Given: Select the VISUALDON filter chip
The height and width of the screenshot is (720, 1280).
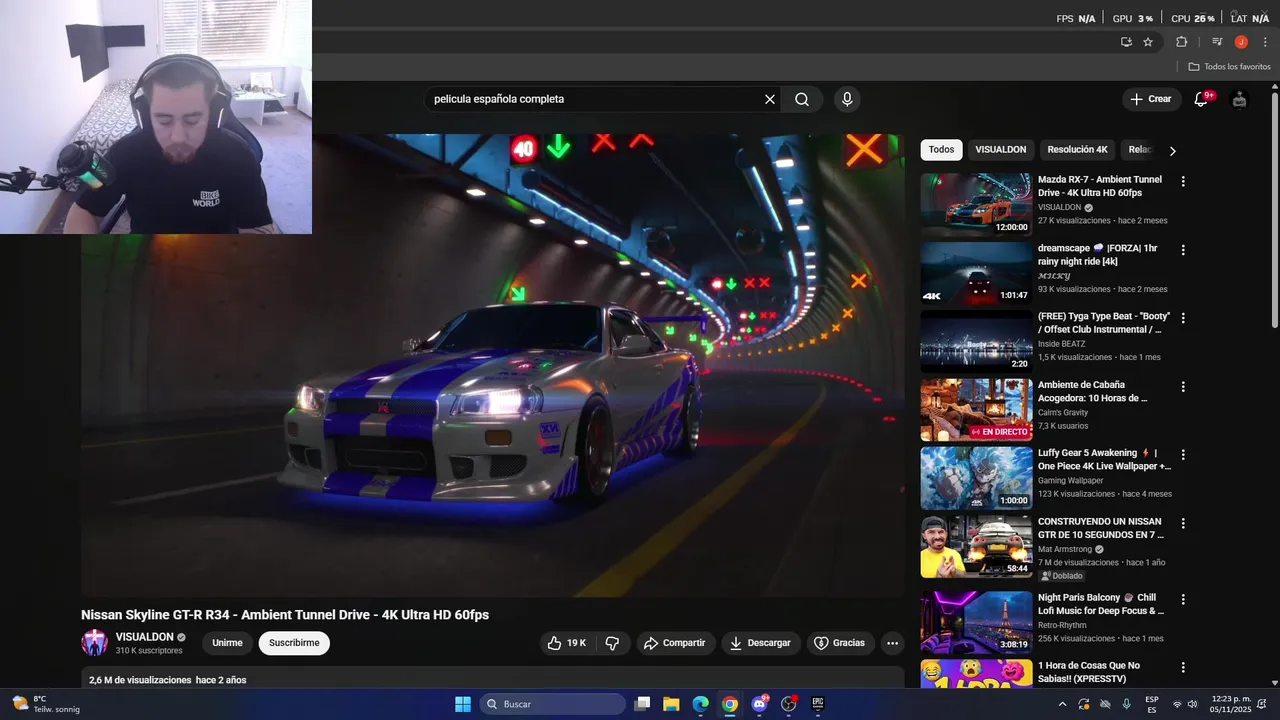Looking at the screenshot, I should coord(1001,149).
